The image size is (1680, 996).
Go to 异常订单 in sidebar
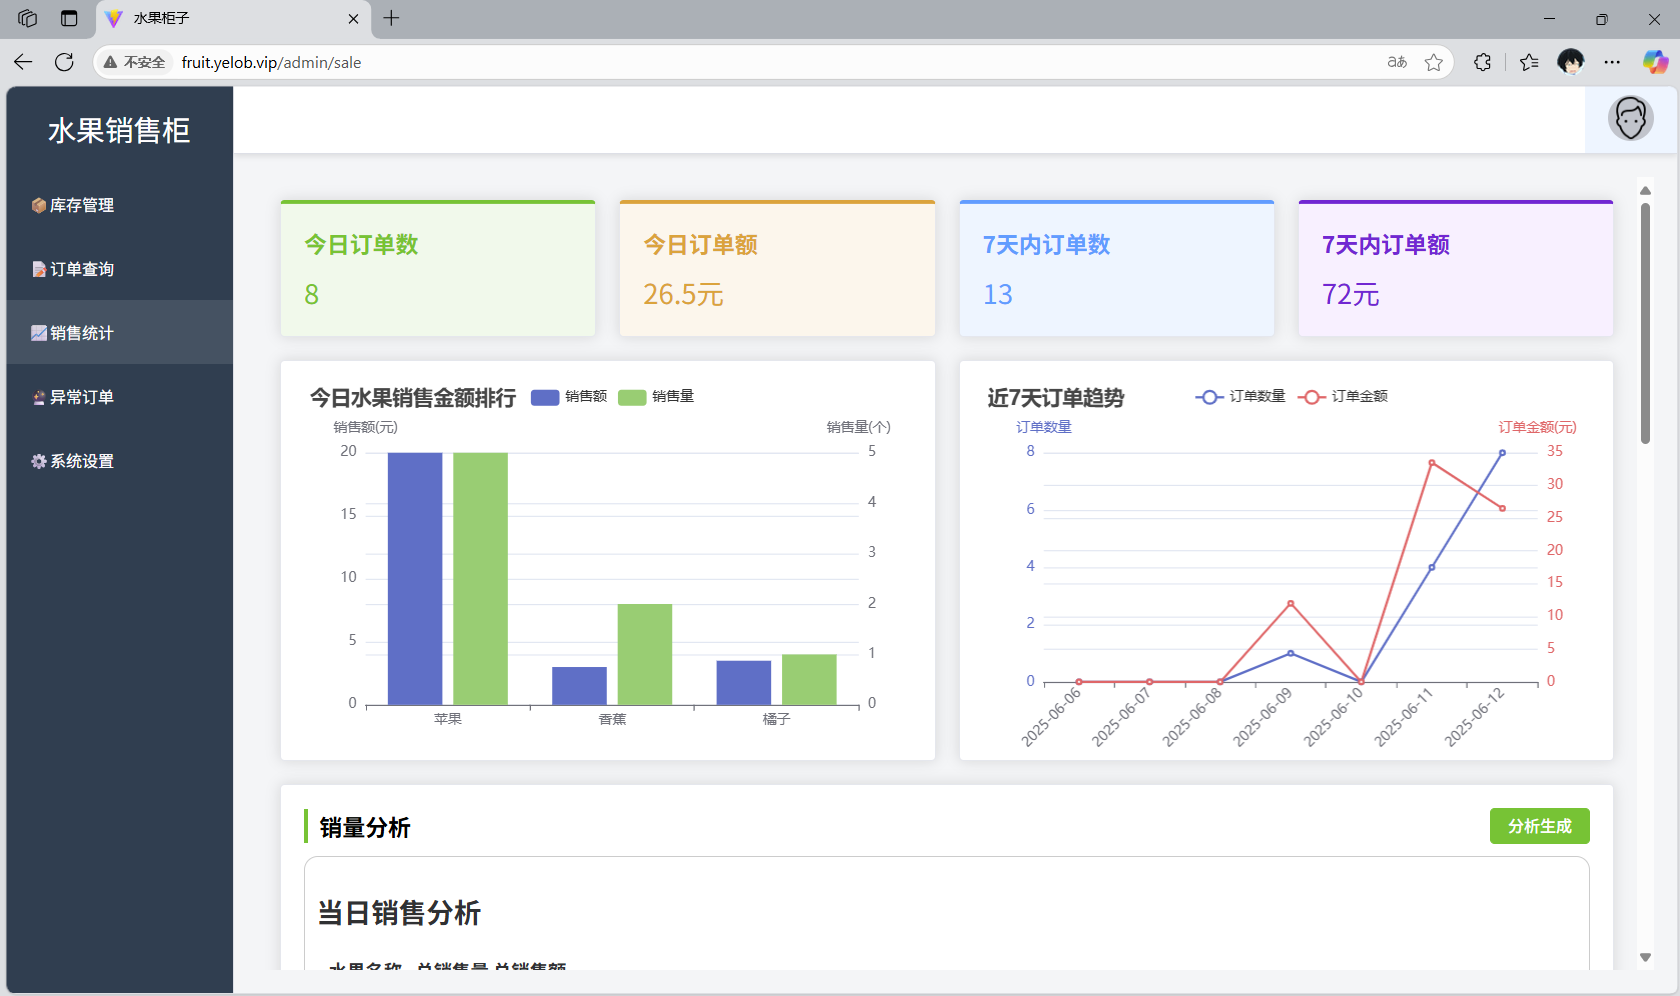[x=82, y=397]
